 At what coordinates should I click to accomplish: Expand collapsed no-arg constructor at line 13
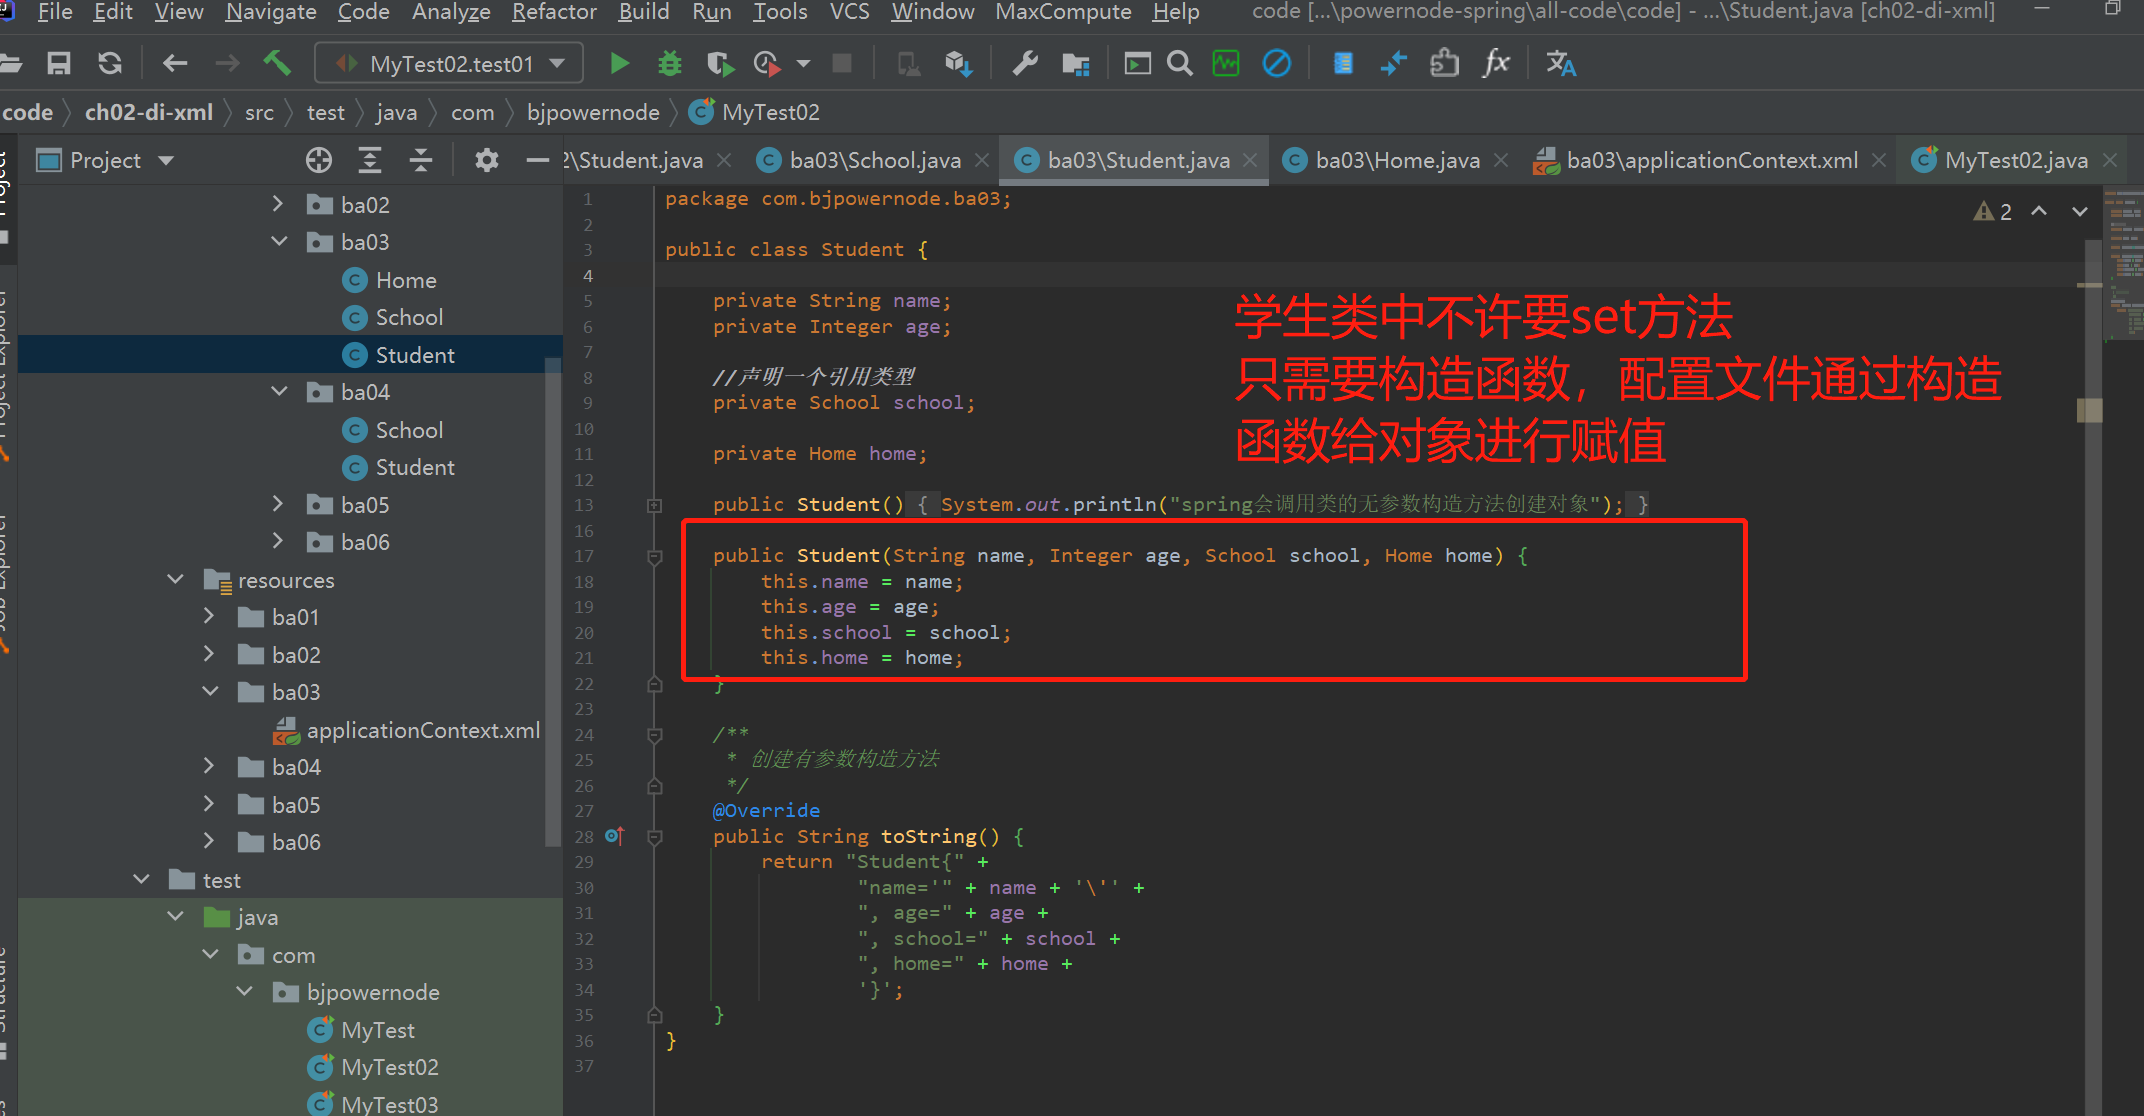tap(655, 505)
